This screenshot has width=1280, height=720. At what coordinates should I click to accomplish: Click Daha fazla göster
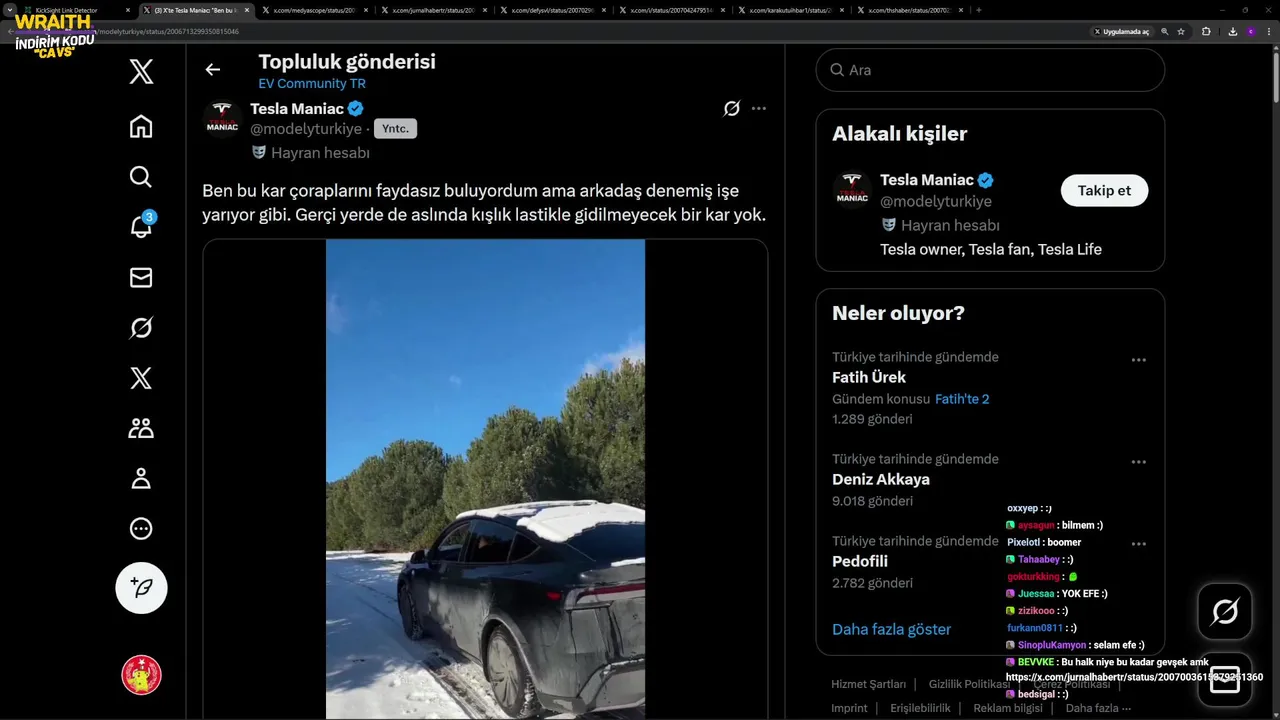pos(891,629)
